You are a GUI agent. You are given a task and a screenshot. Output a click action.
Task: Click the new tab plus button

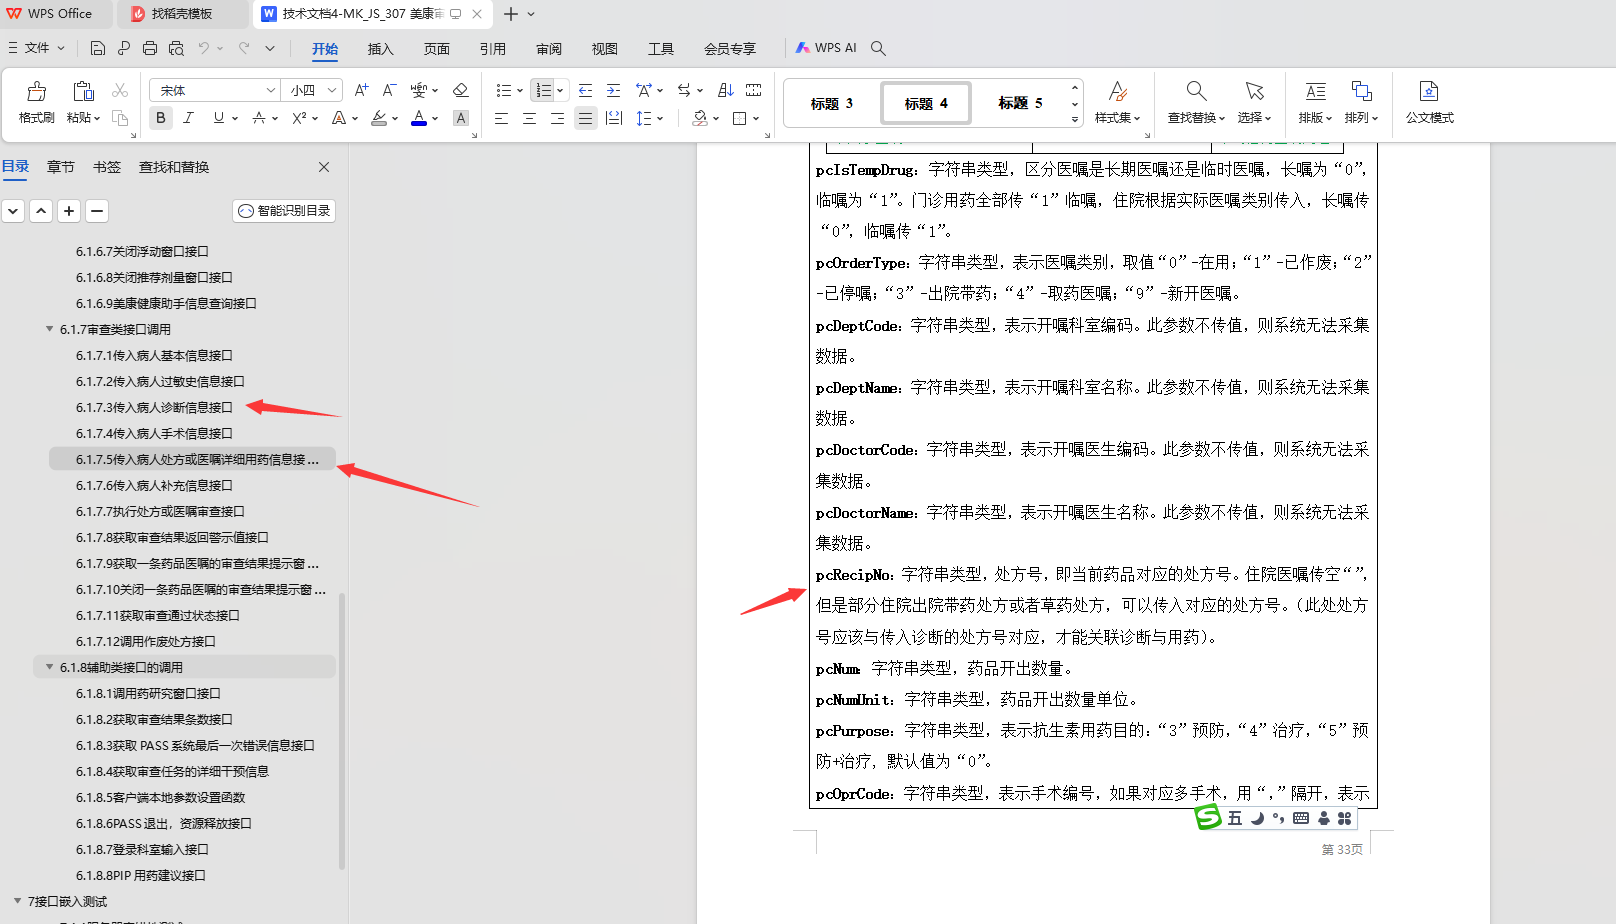[511, 14]
